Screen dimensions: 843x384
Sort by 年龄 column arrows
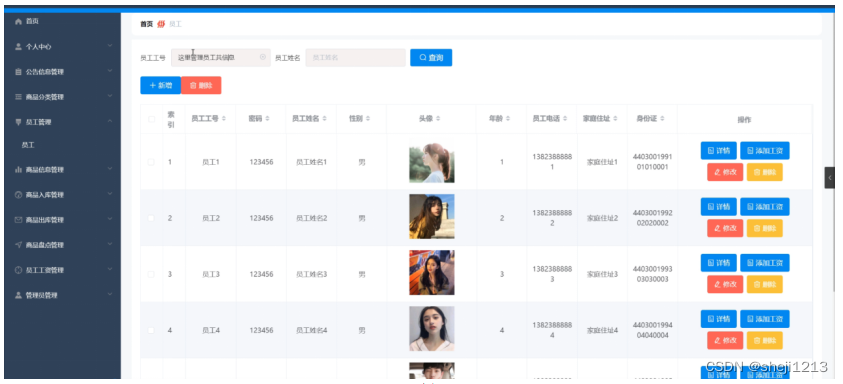tap(508, 119)
